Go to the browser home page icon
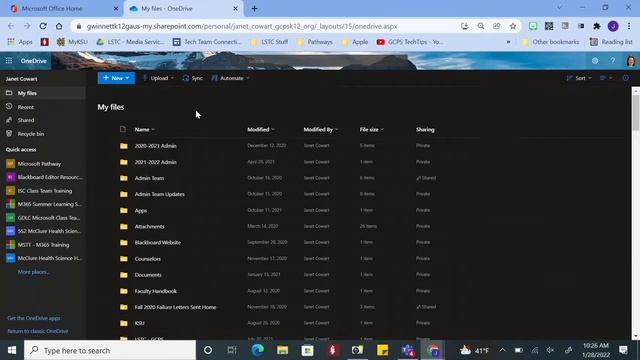Image resolution: width=640 pixels, height=360 pixels. pos(59,26)
